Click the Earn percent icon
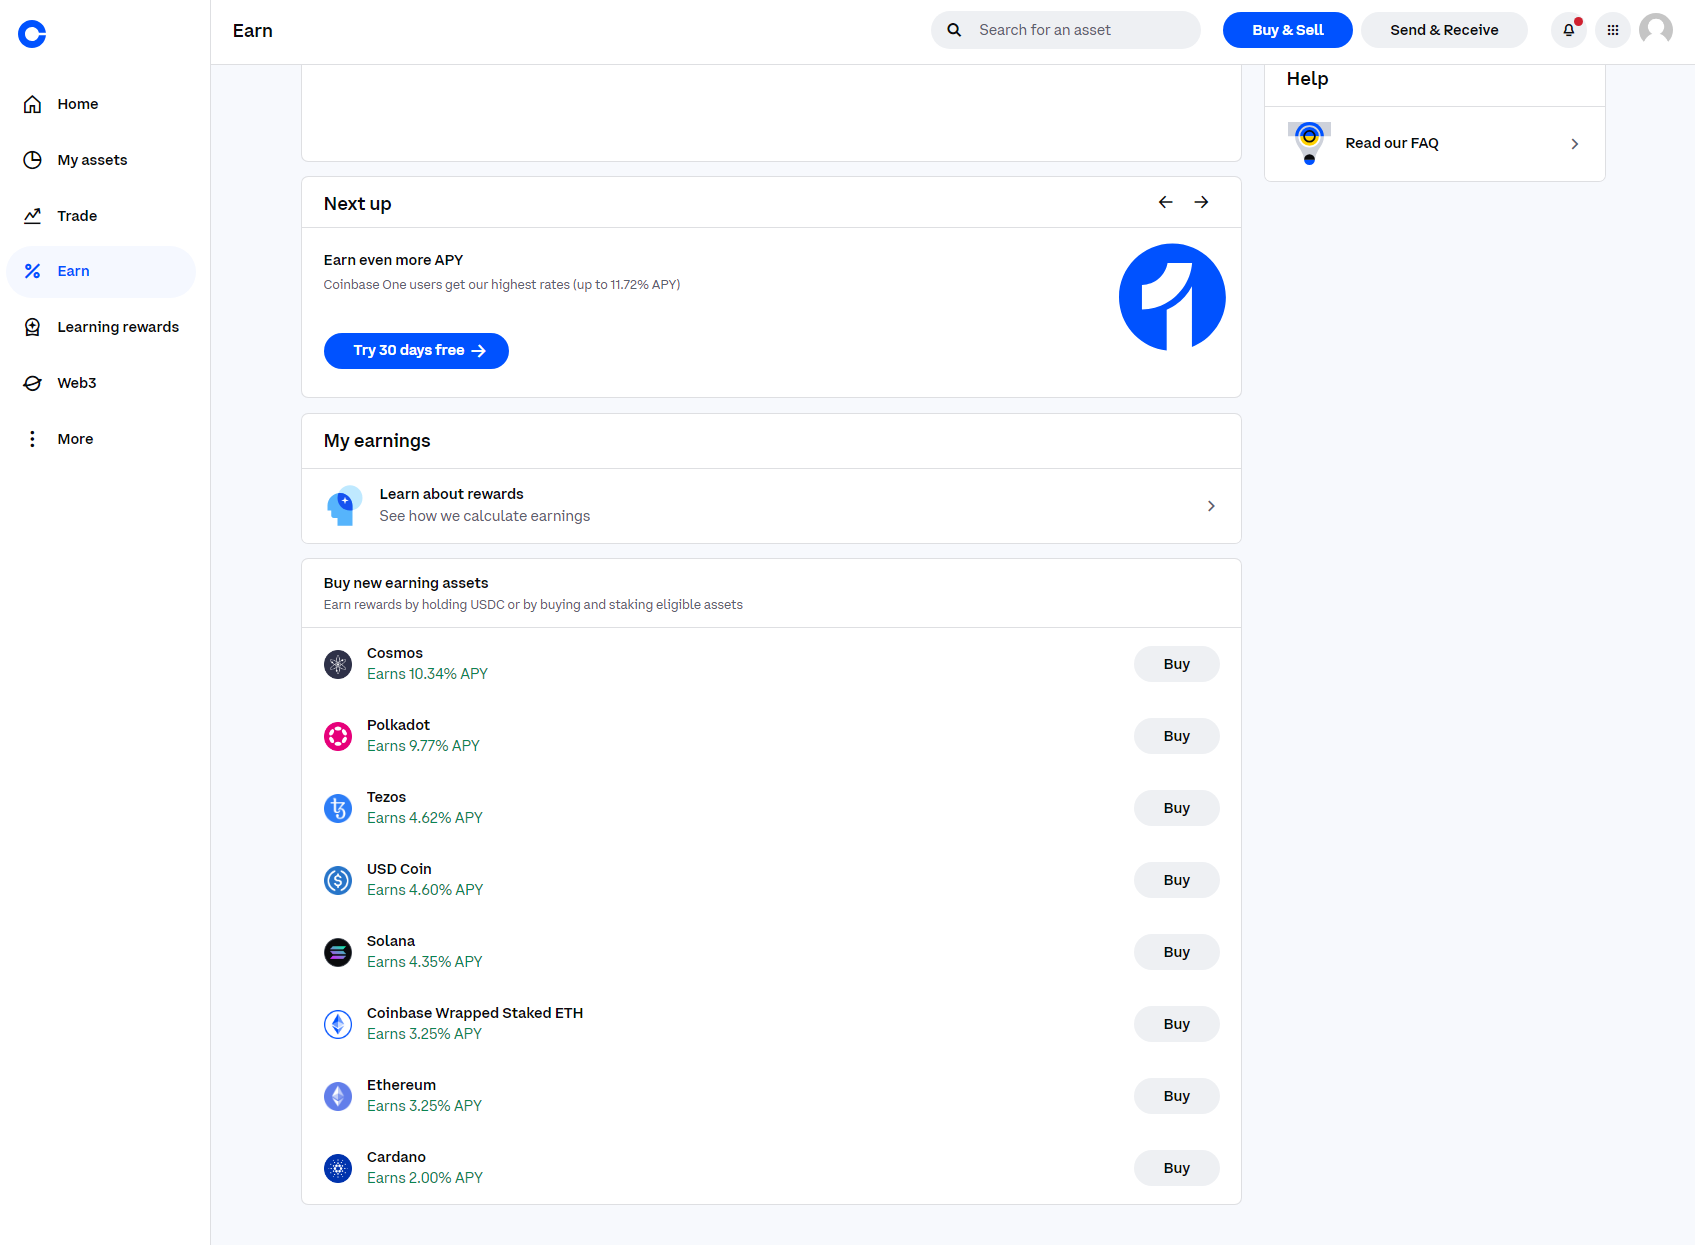This screenshot has height=1245, width=1695. coord(32,271)
